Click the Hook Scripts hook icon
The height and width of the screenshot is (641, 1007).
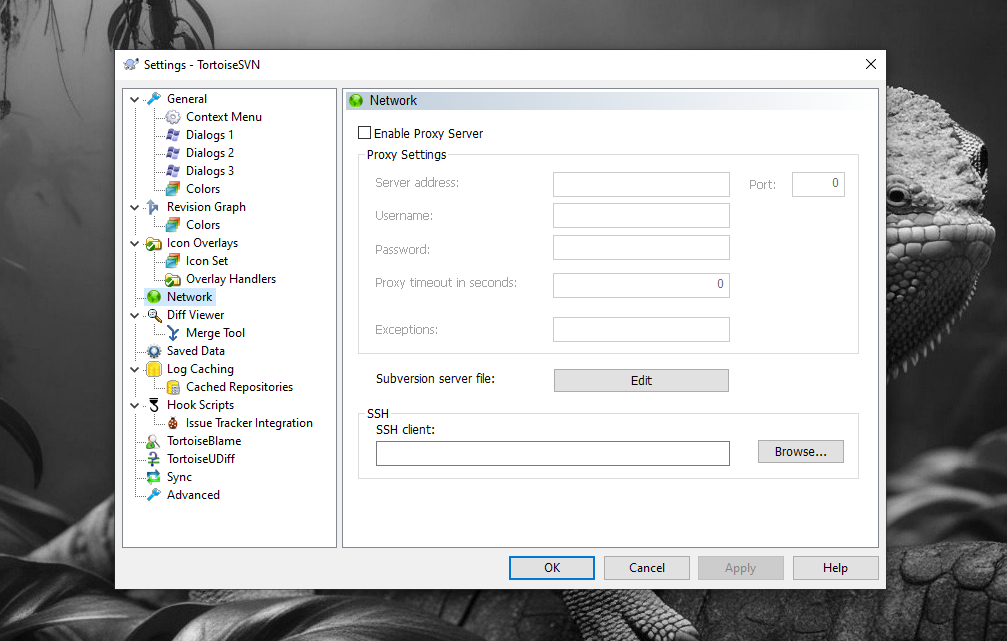(154, 405)
